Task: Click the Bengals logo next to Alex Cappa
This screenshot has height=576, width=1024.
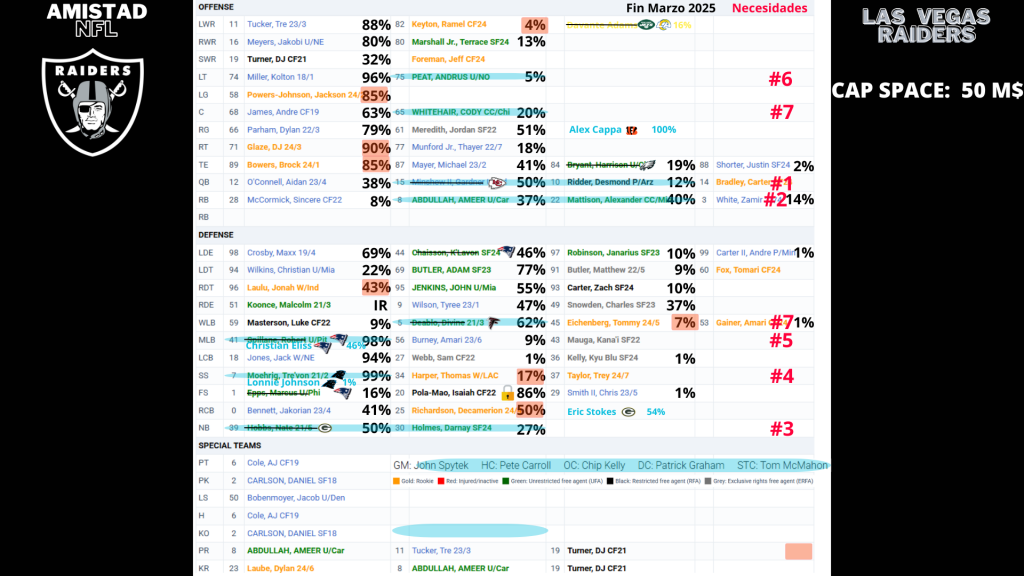Action: (x=632, y=130)
